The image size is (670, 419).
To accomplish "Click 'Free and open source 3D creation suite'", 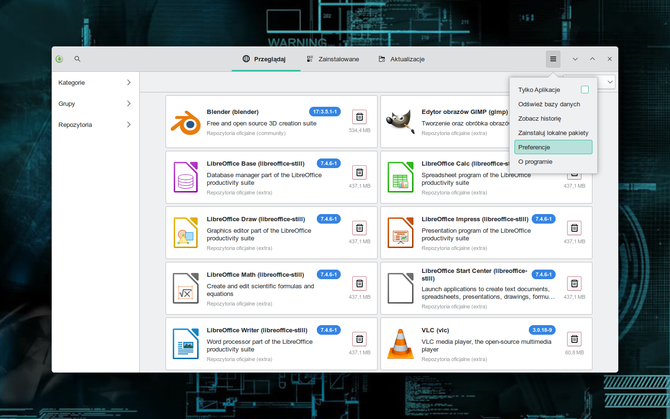I will 262,123.
